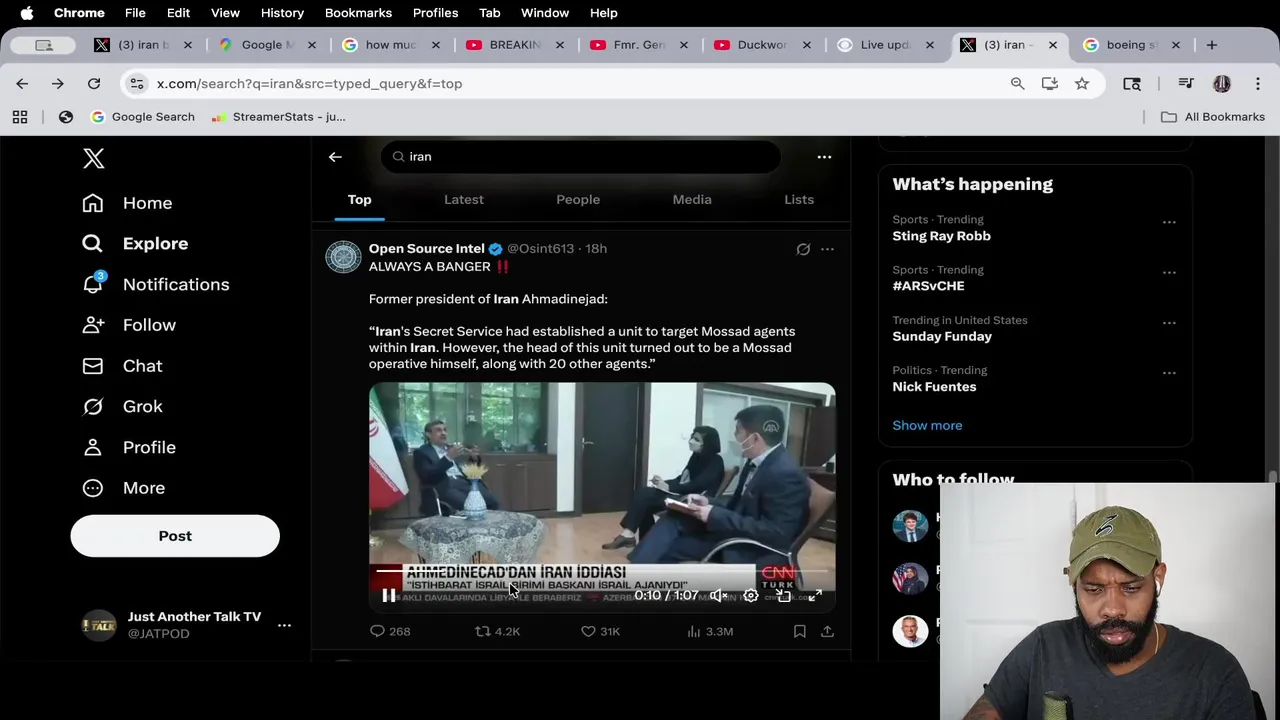Pause the Ahmadinejad video
The width and height of the screenshot is (1280, 720).
click(389, 596)
